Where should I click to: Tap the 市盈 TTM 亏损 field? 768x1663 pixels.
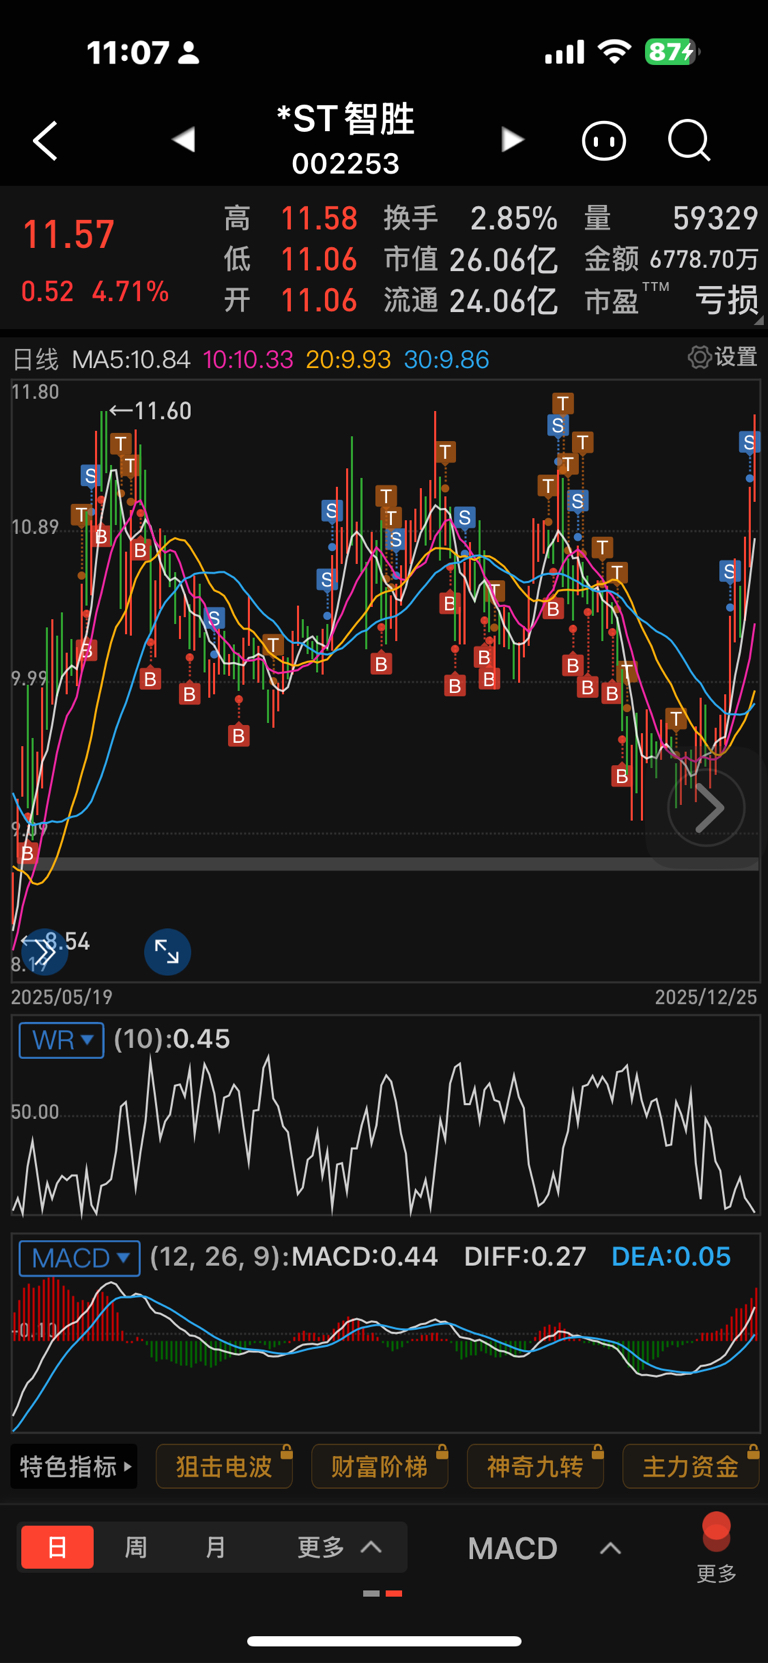pyautogui.click(x=671, y=300)
